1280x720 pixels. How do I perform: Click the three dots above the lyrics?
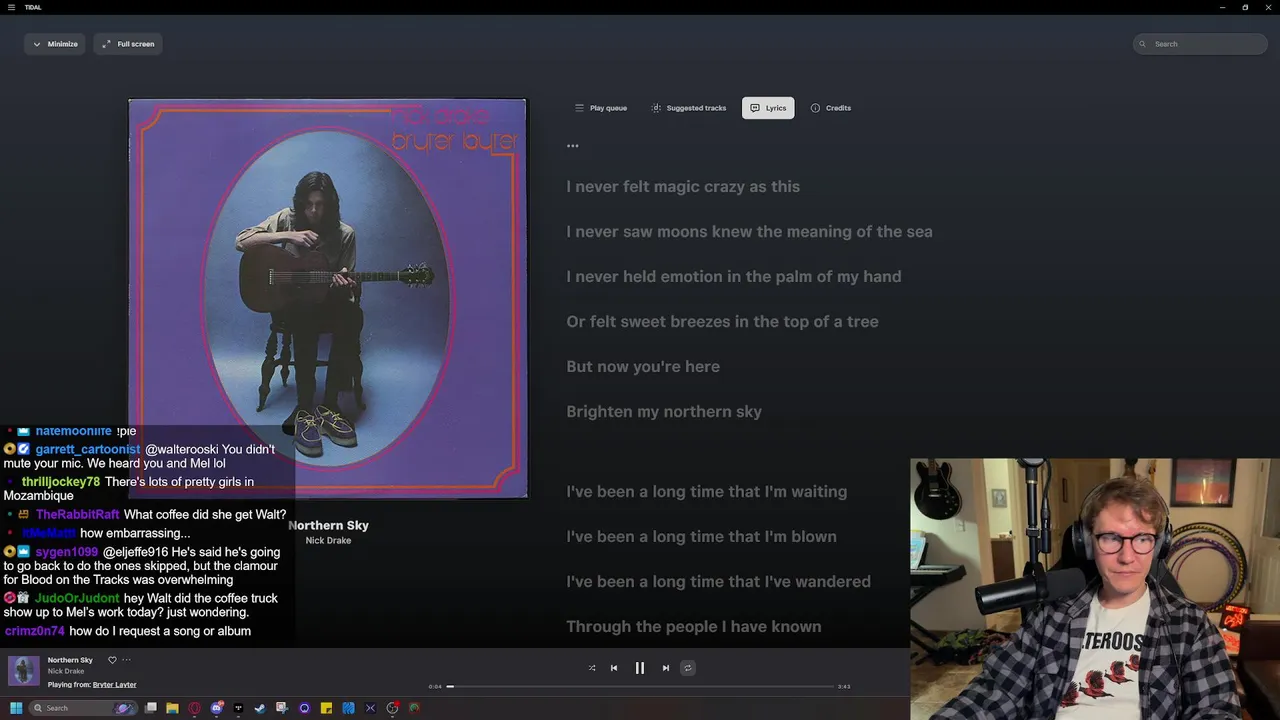[x=573, y=146]
